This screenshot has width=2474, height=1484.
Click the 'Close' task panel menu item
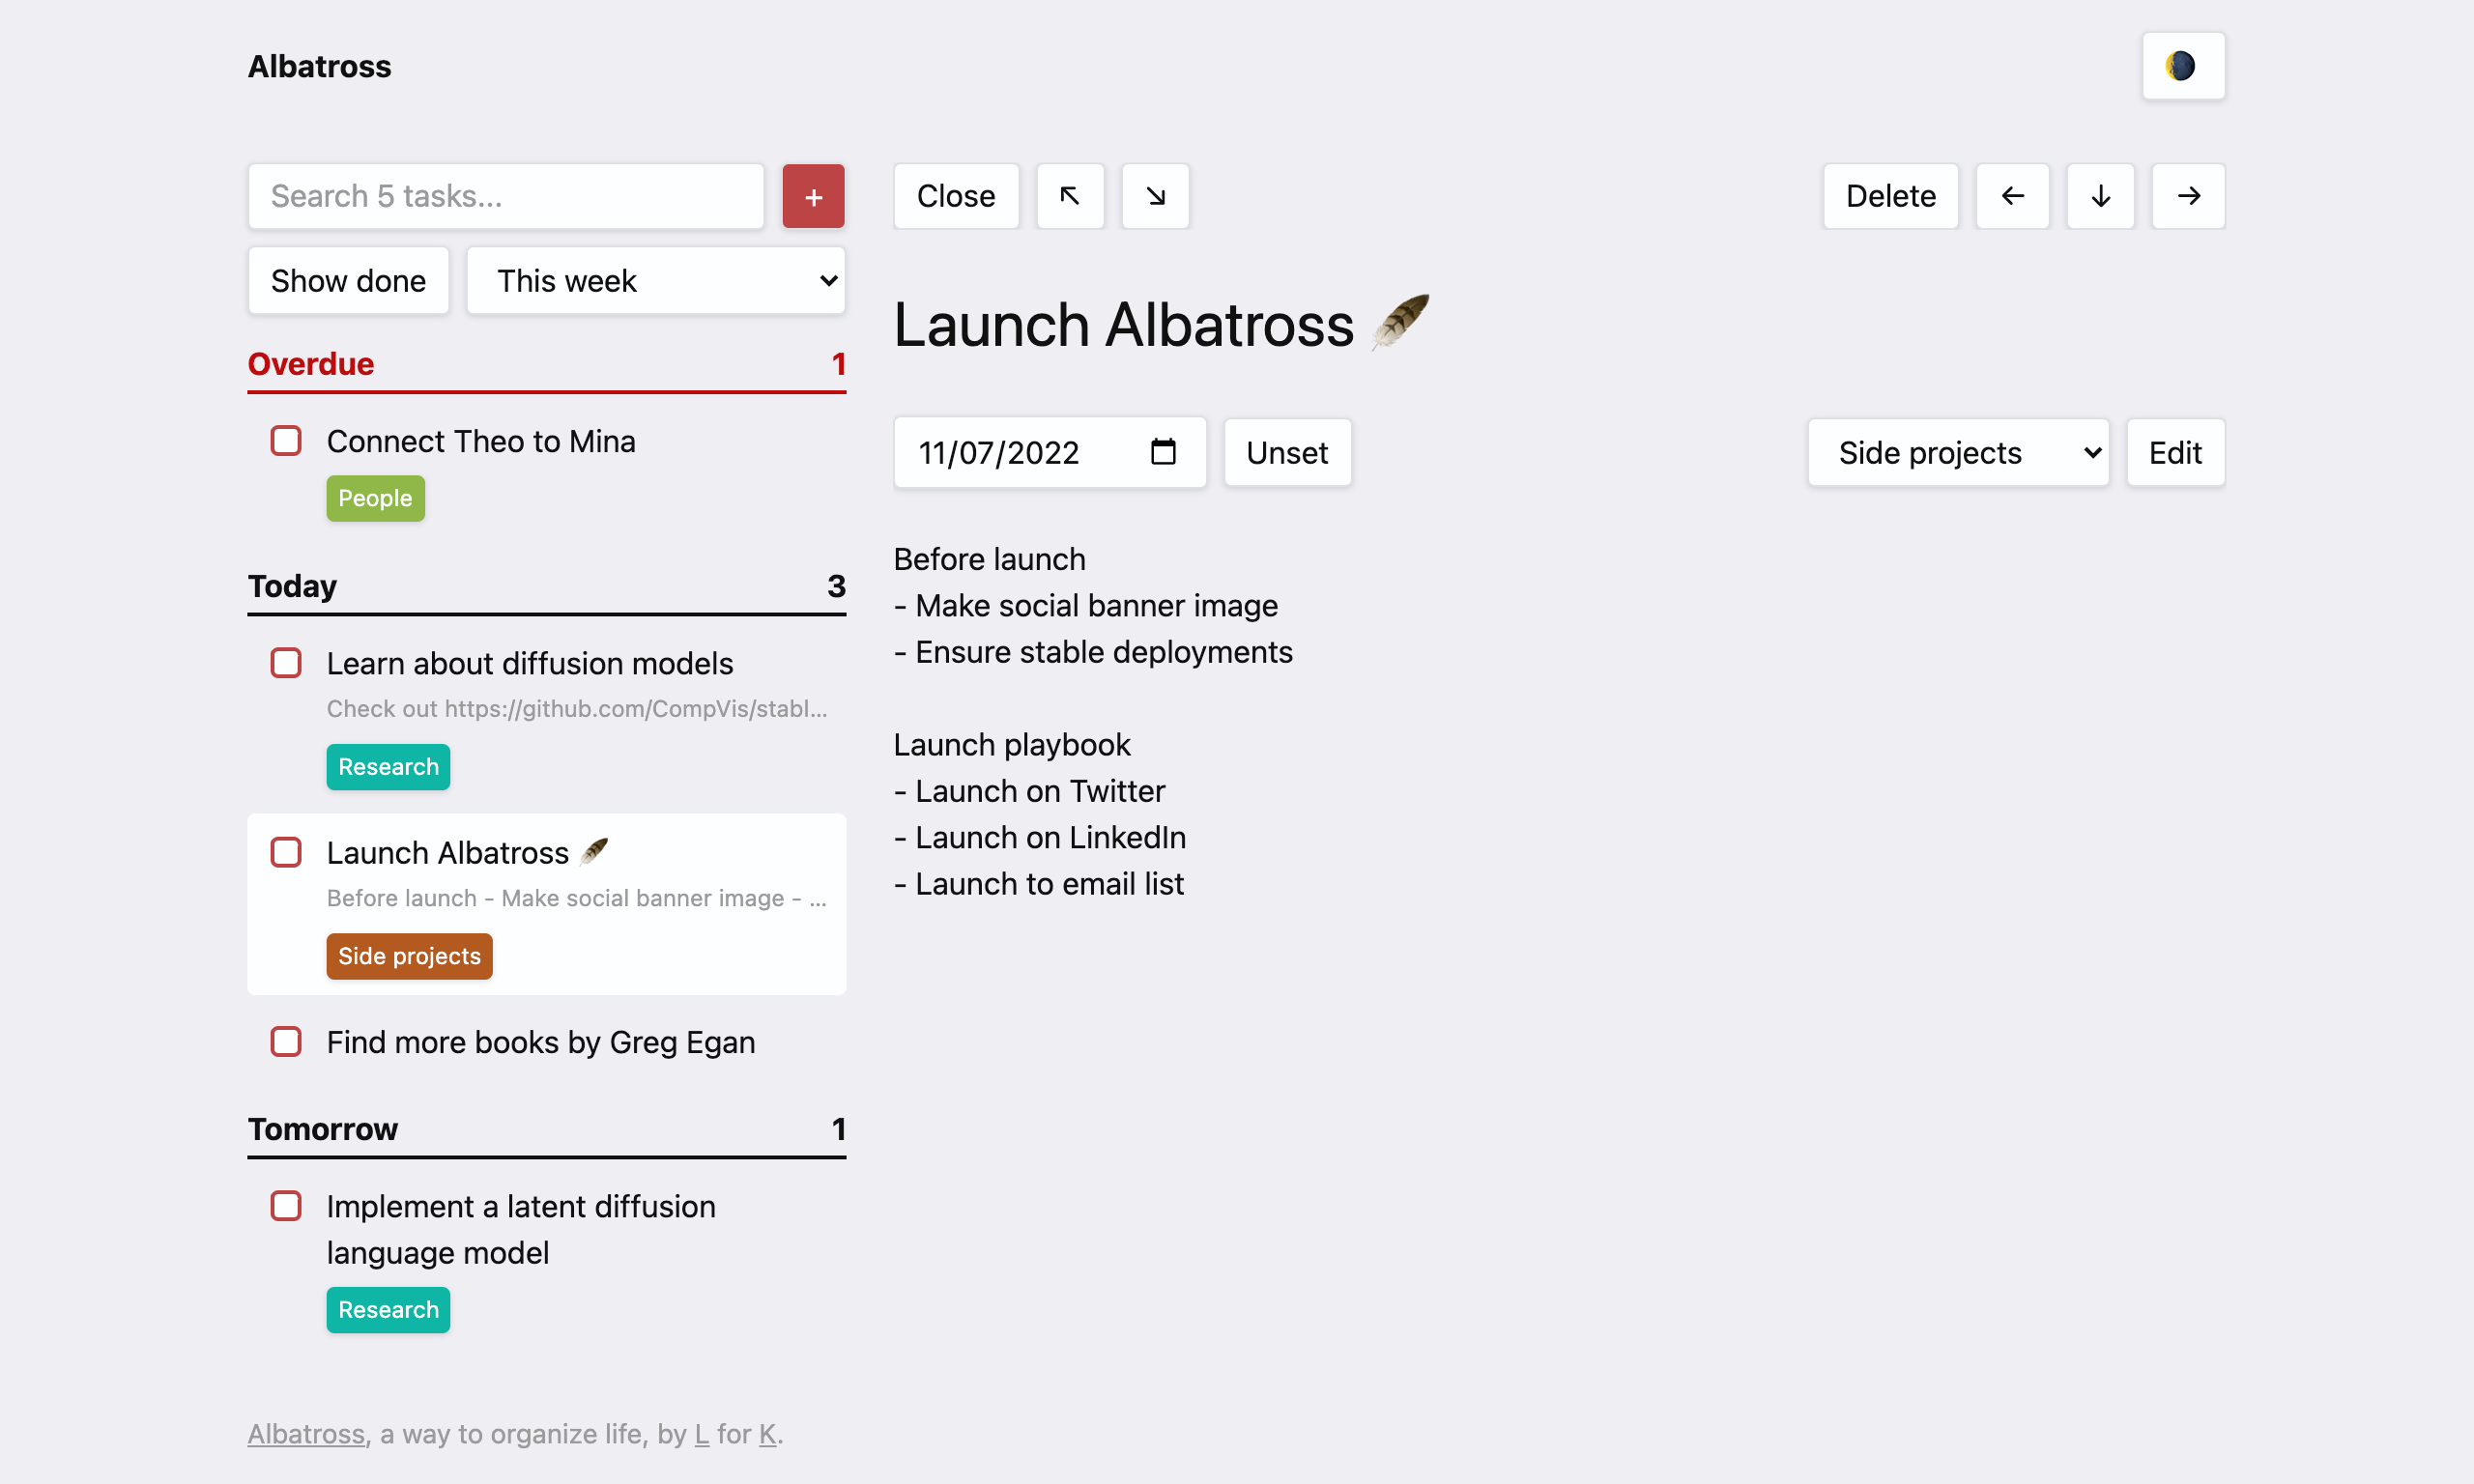pos(954,194)
